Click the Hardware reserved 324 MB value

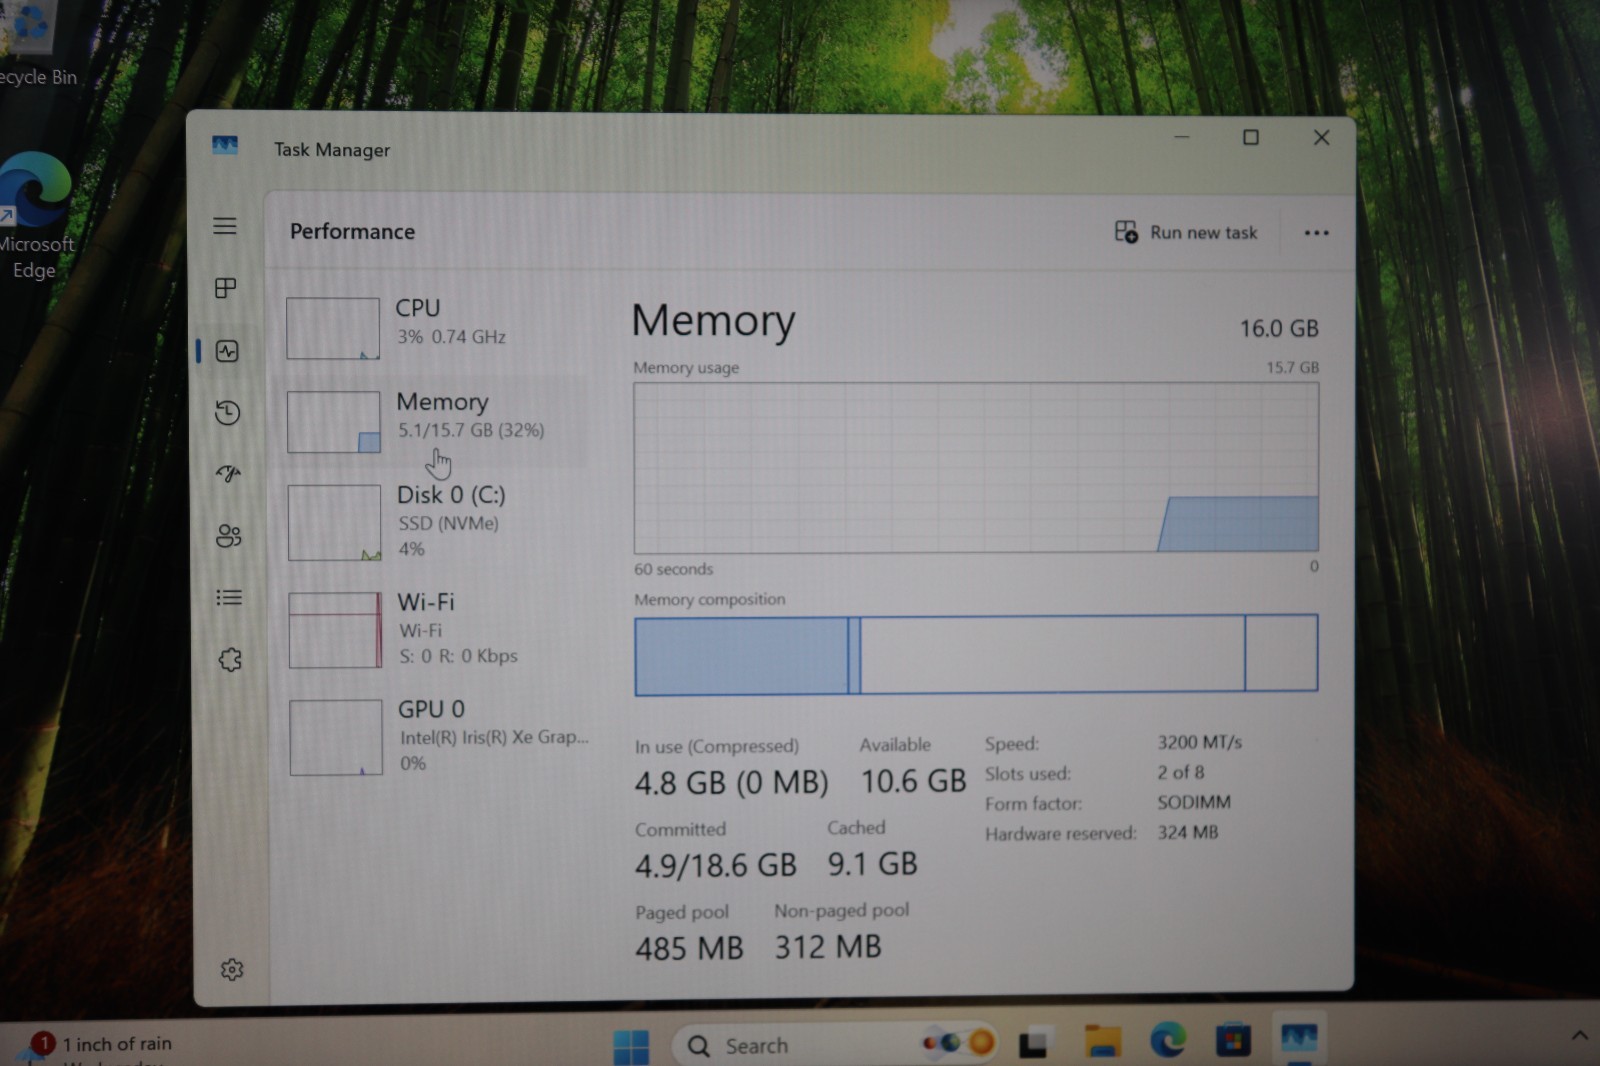[1188, 832]
